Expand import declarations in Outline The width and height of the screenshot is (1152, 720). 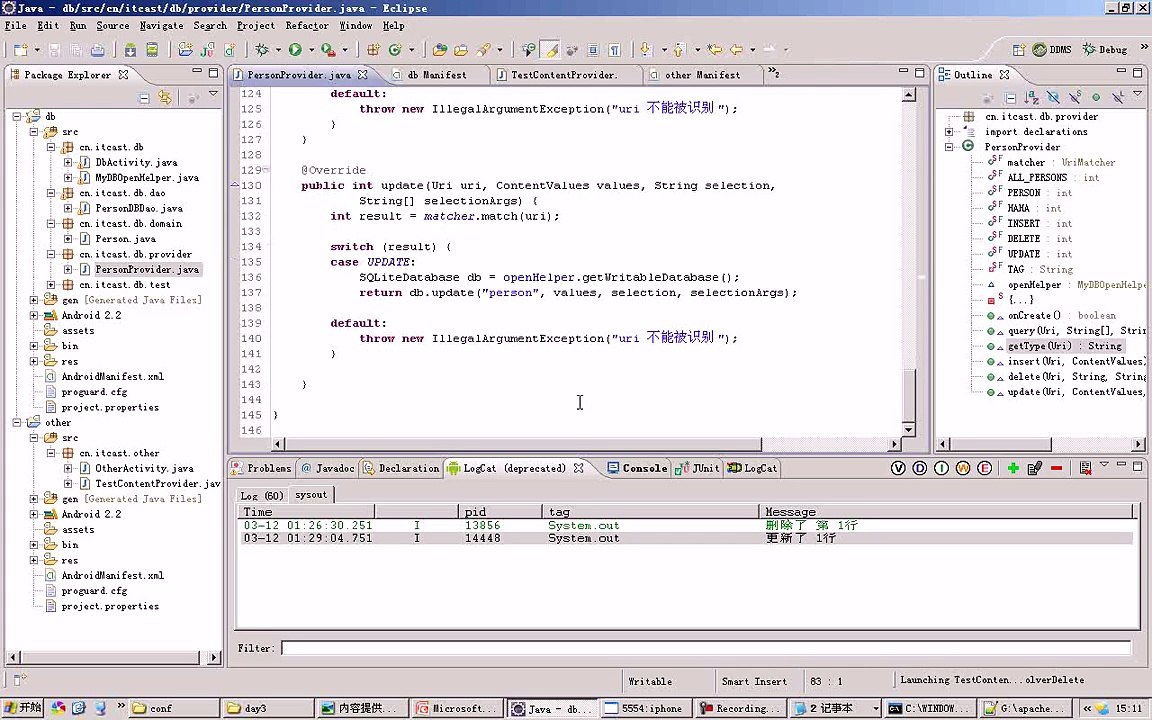click(949, 132)
